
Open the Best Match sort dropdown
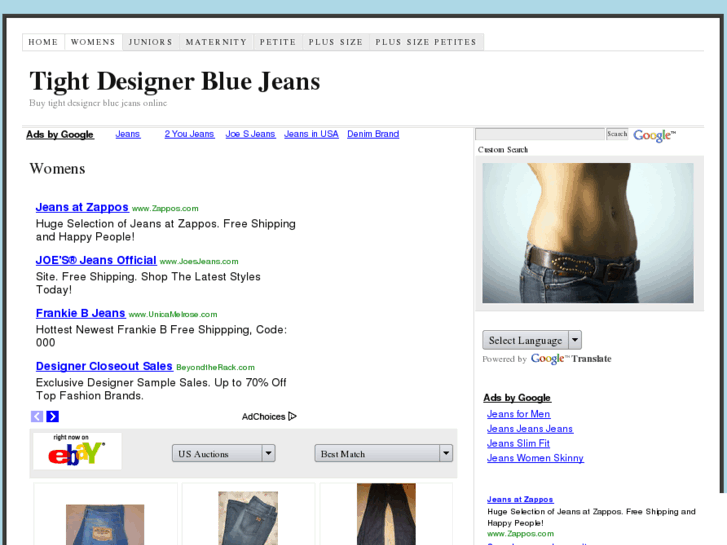(383, 453)
